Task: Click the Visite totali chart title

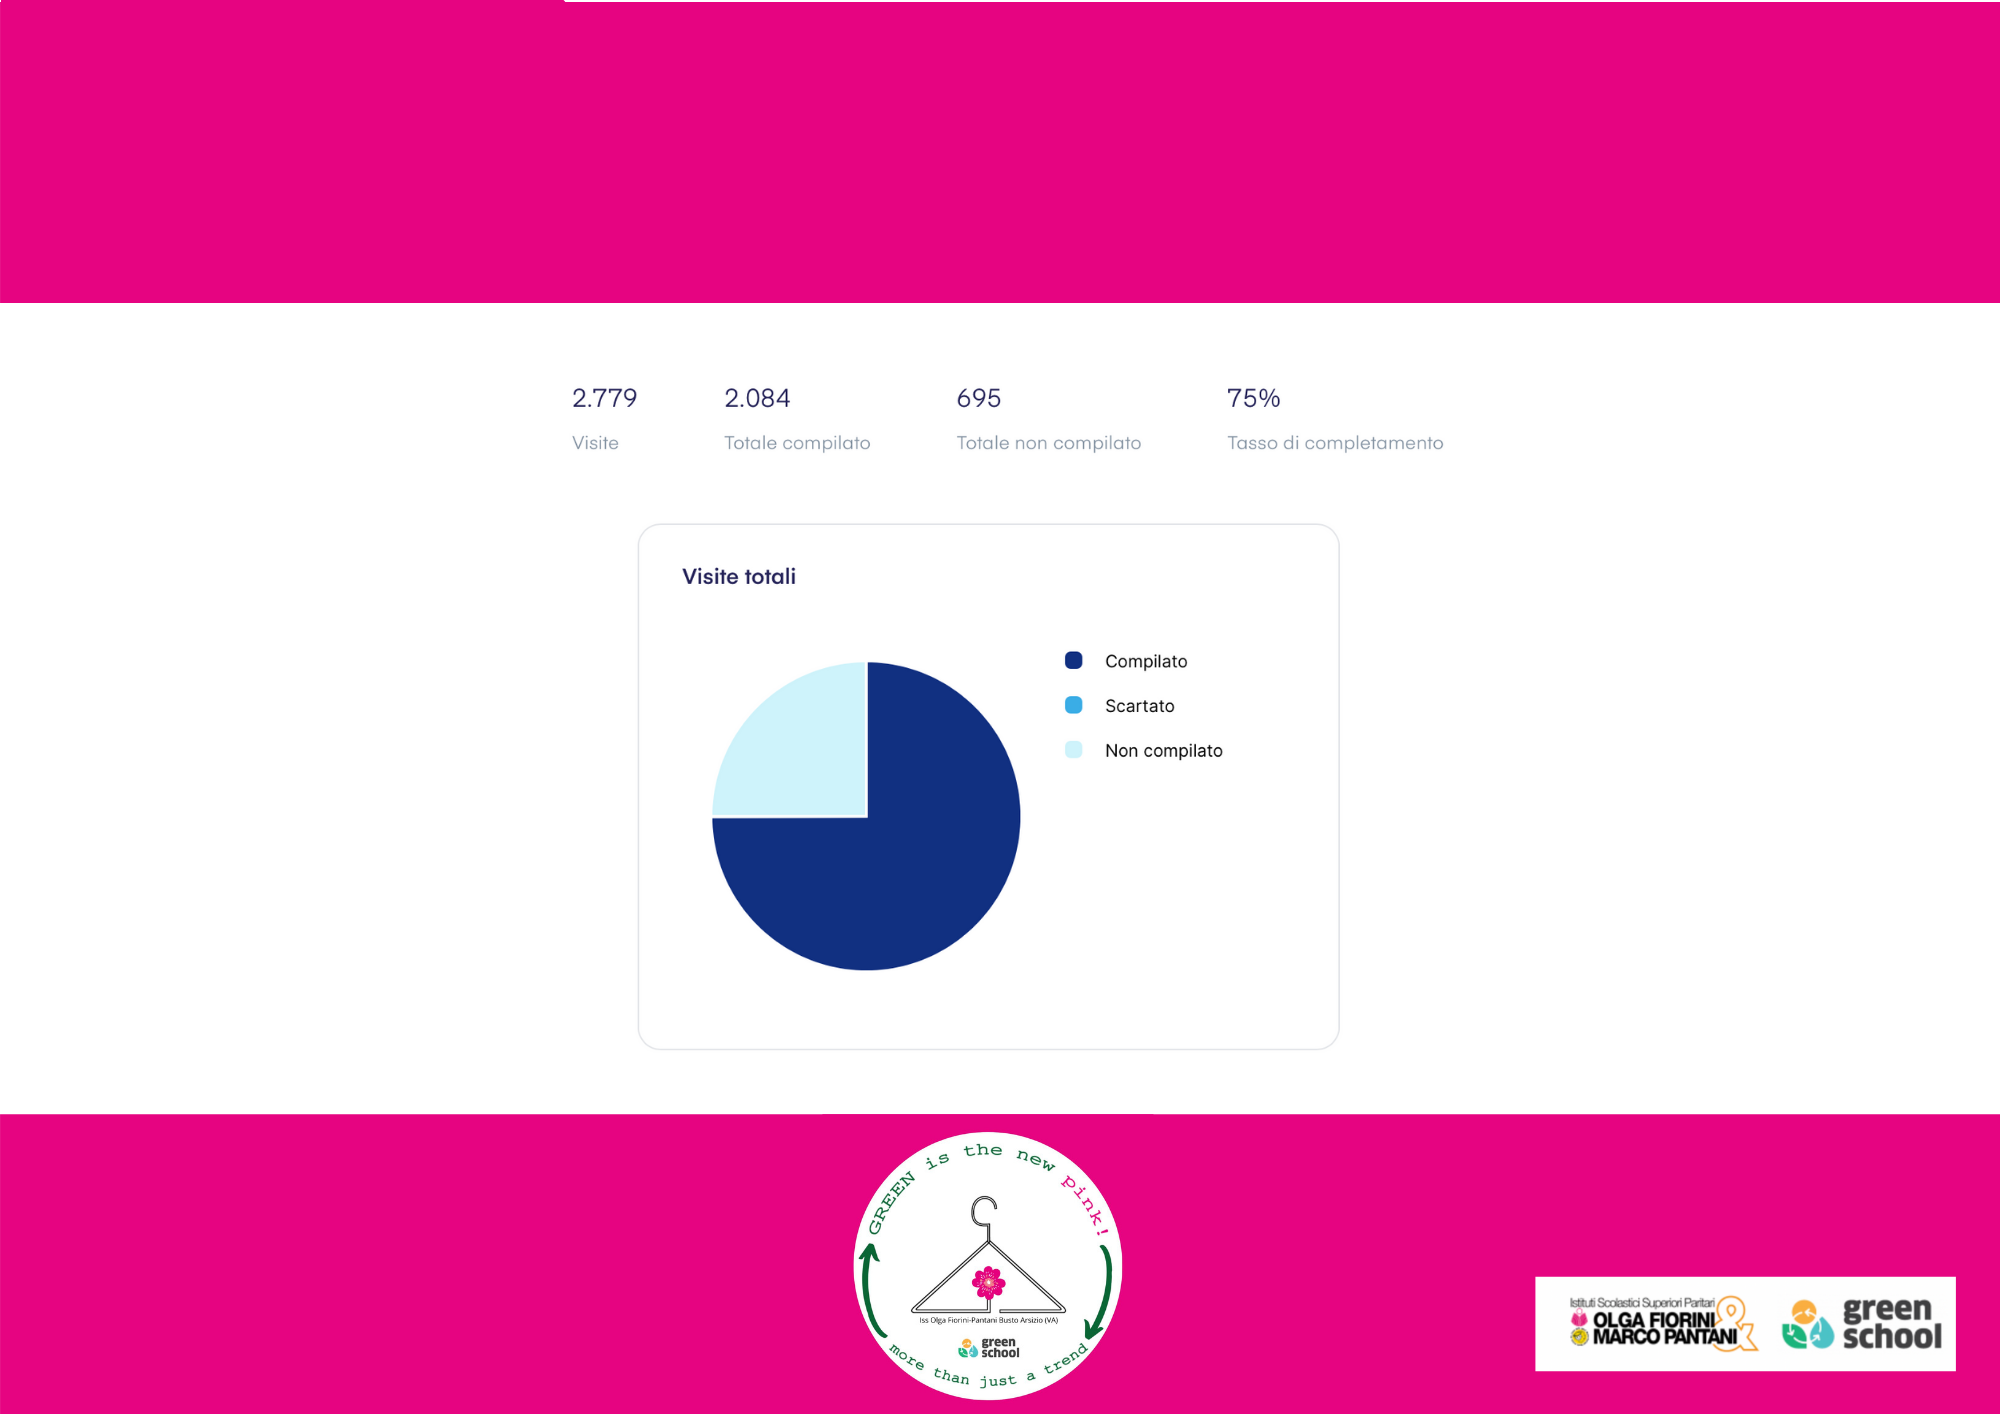Action: [738, 577]
